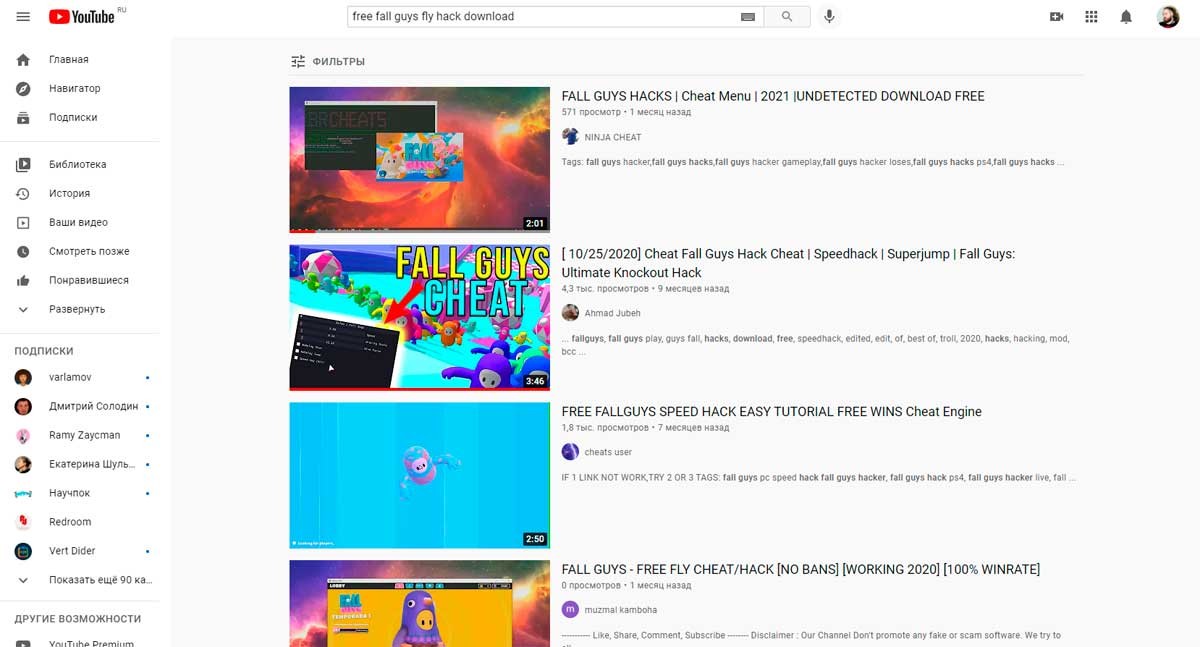Screen dimensions: 1200x647
Task: Click the Ваши видео play icon
Action: (24, 222)
